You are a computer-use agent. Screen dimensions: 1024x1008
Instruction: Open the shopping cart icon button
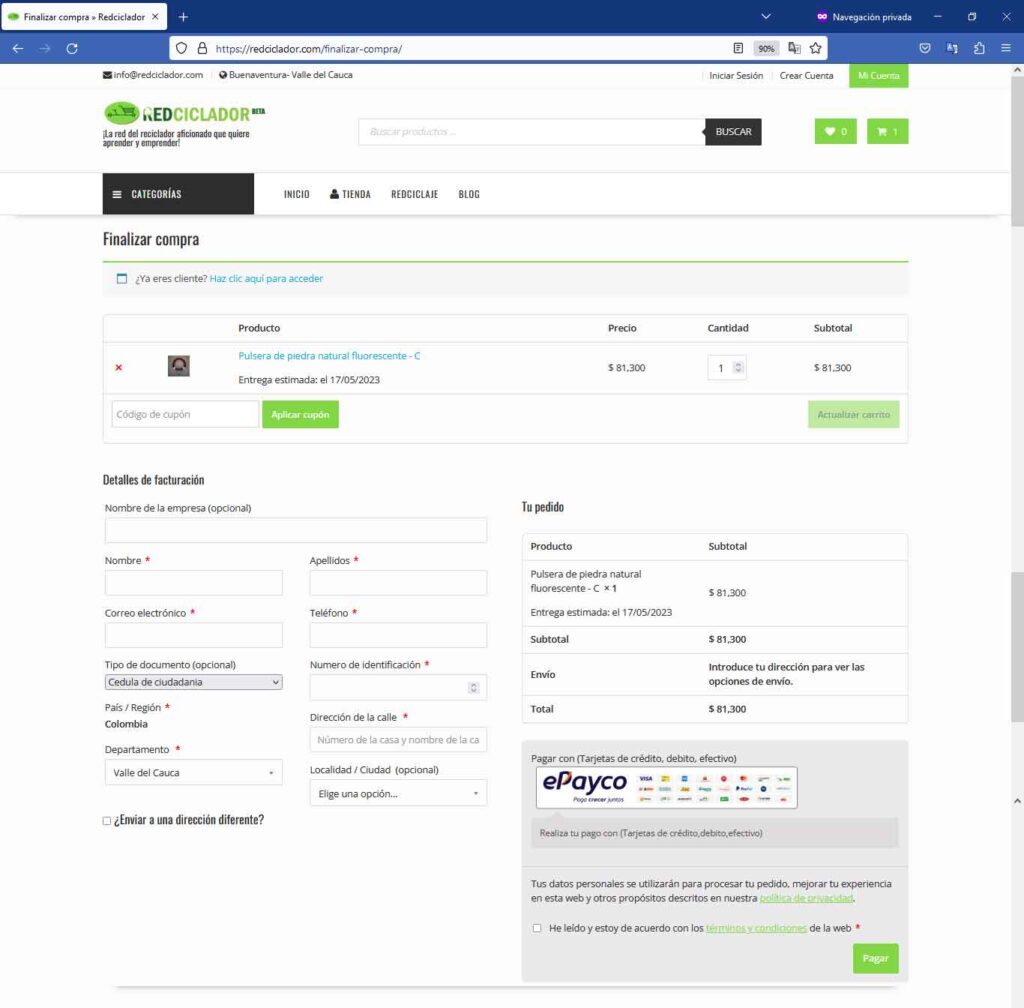click(x=887, y=132)
